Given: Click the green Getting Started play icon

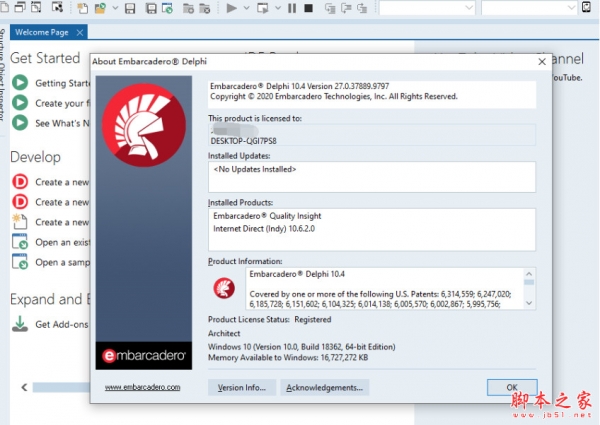Looking at the screenshot, I should (20, 83).
